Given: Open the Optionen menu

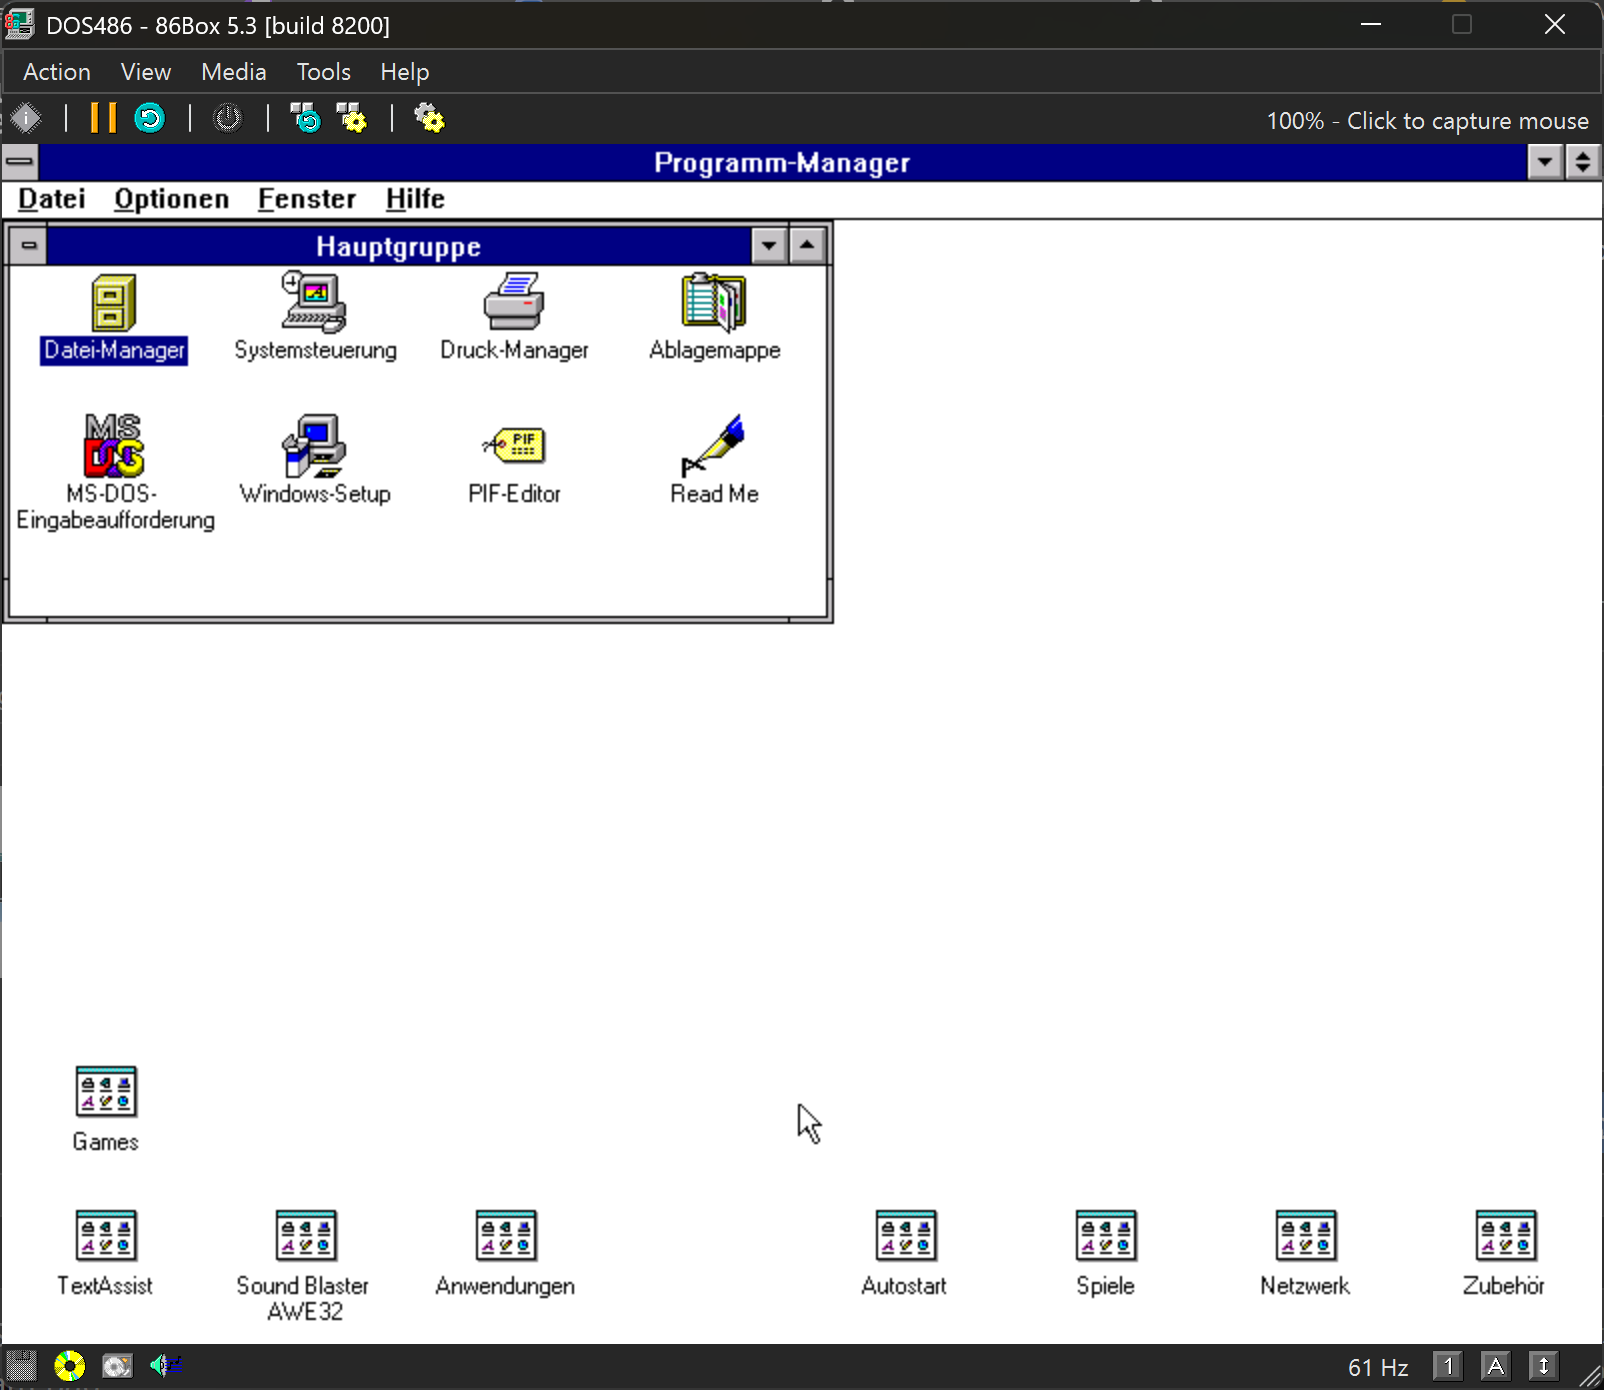Looking at the screenshot, I should pos(172,199).
